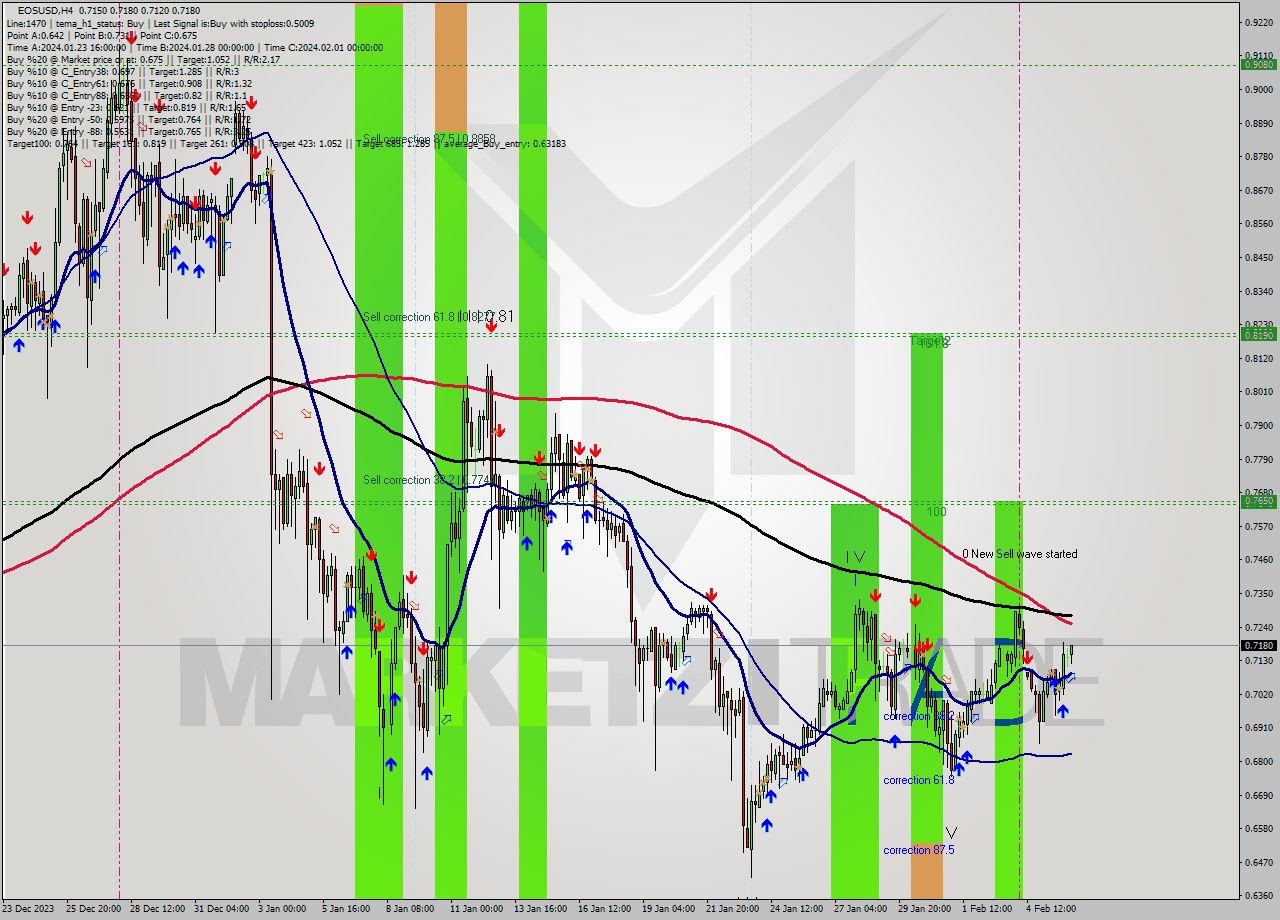Click the 0.6470 price axis label

[1257, 862]
